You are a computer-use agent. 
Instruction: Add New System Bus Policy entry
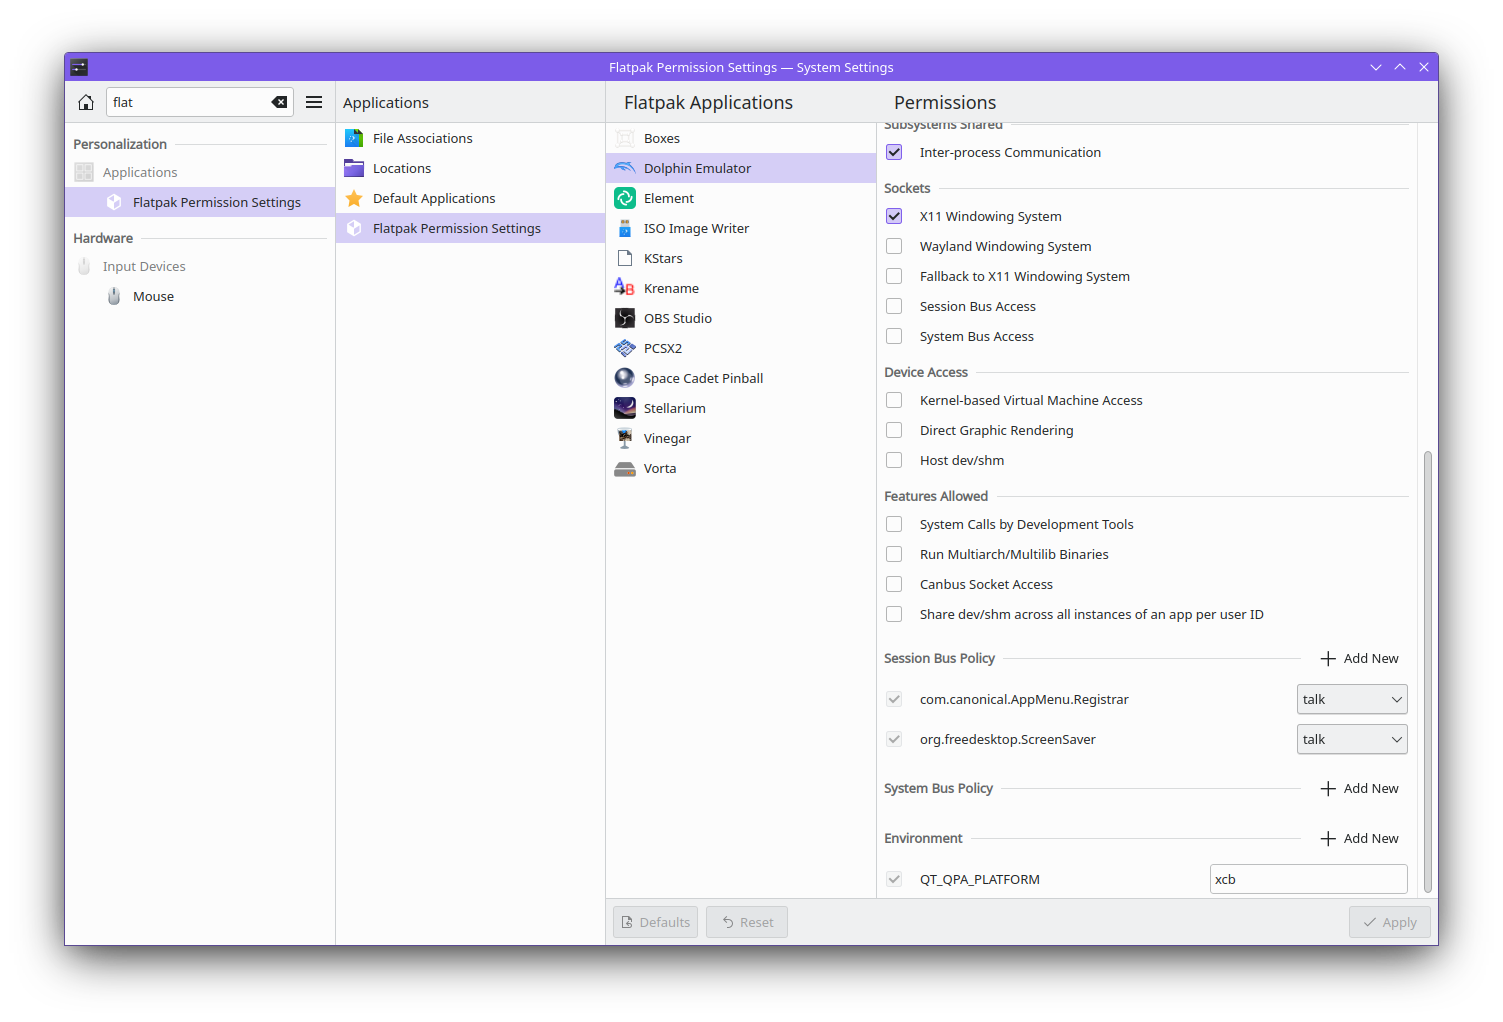1359,788
